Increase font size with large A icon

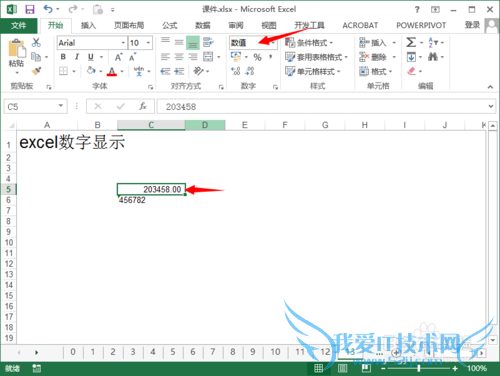tap(118, 57)
